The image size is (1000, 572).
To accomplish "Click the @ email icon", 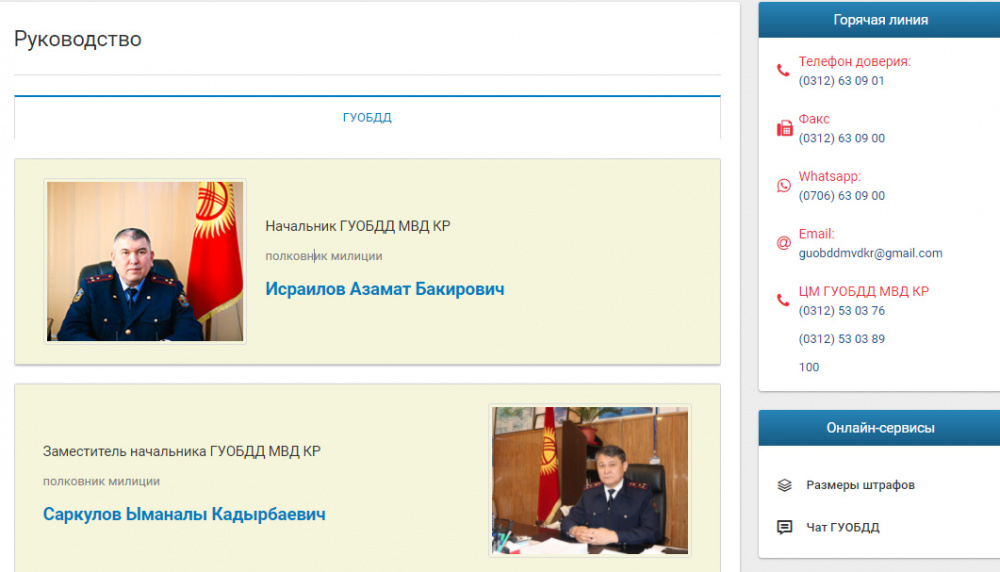I will click(x=784, y=243).
